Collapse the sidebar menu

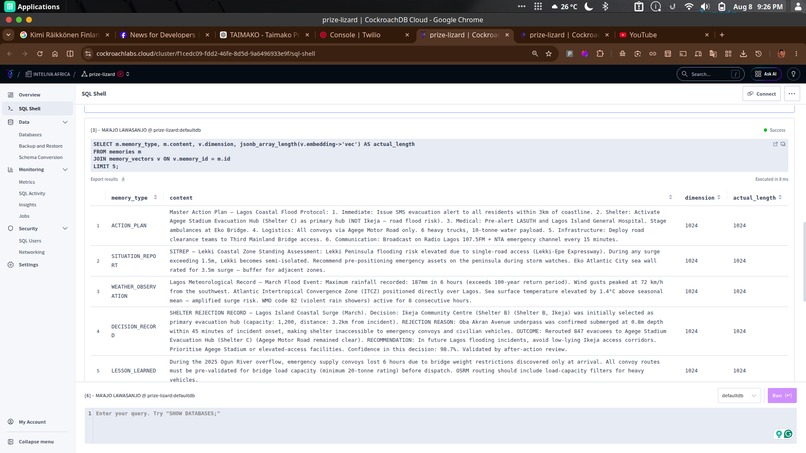coord(36,442)
